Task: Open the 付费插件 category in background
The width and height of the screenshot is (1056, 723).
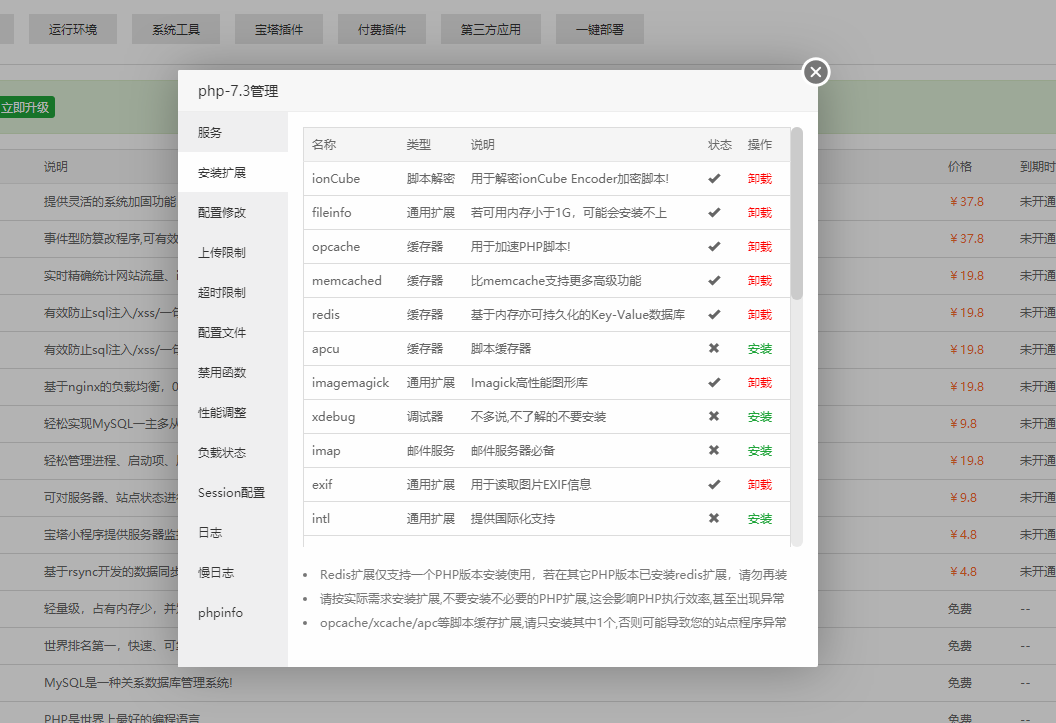Action: click(382, 30)
